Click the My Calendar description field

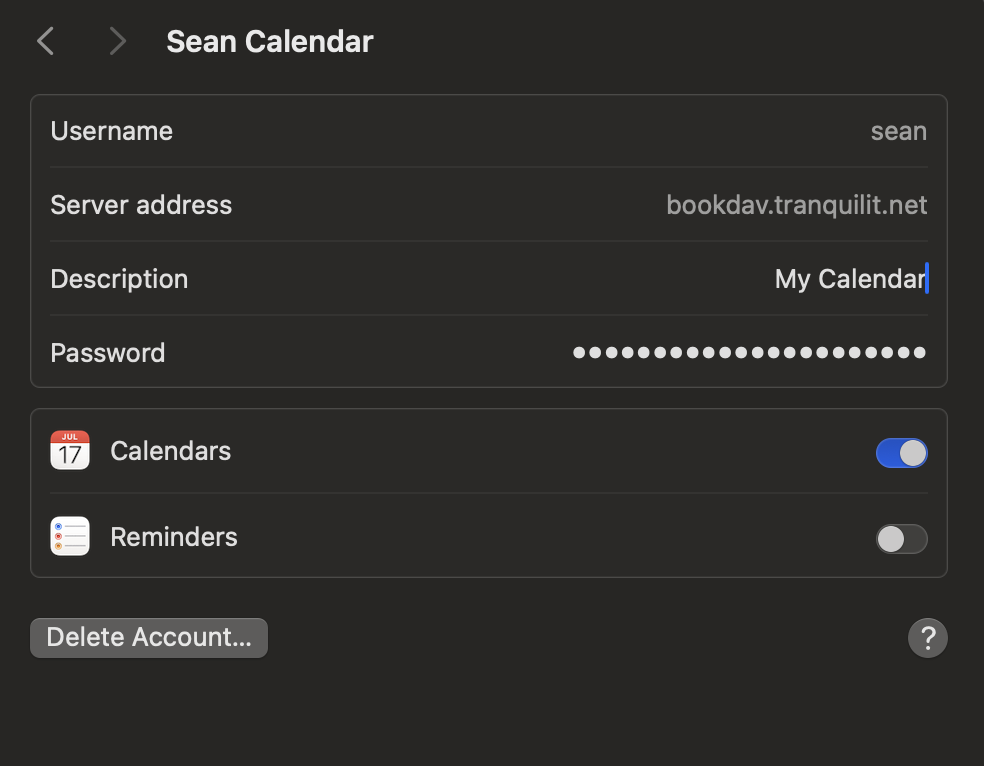[850, 279]
